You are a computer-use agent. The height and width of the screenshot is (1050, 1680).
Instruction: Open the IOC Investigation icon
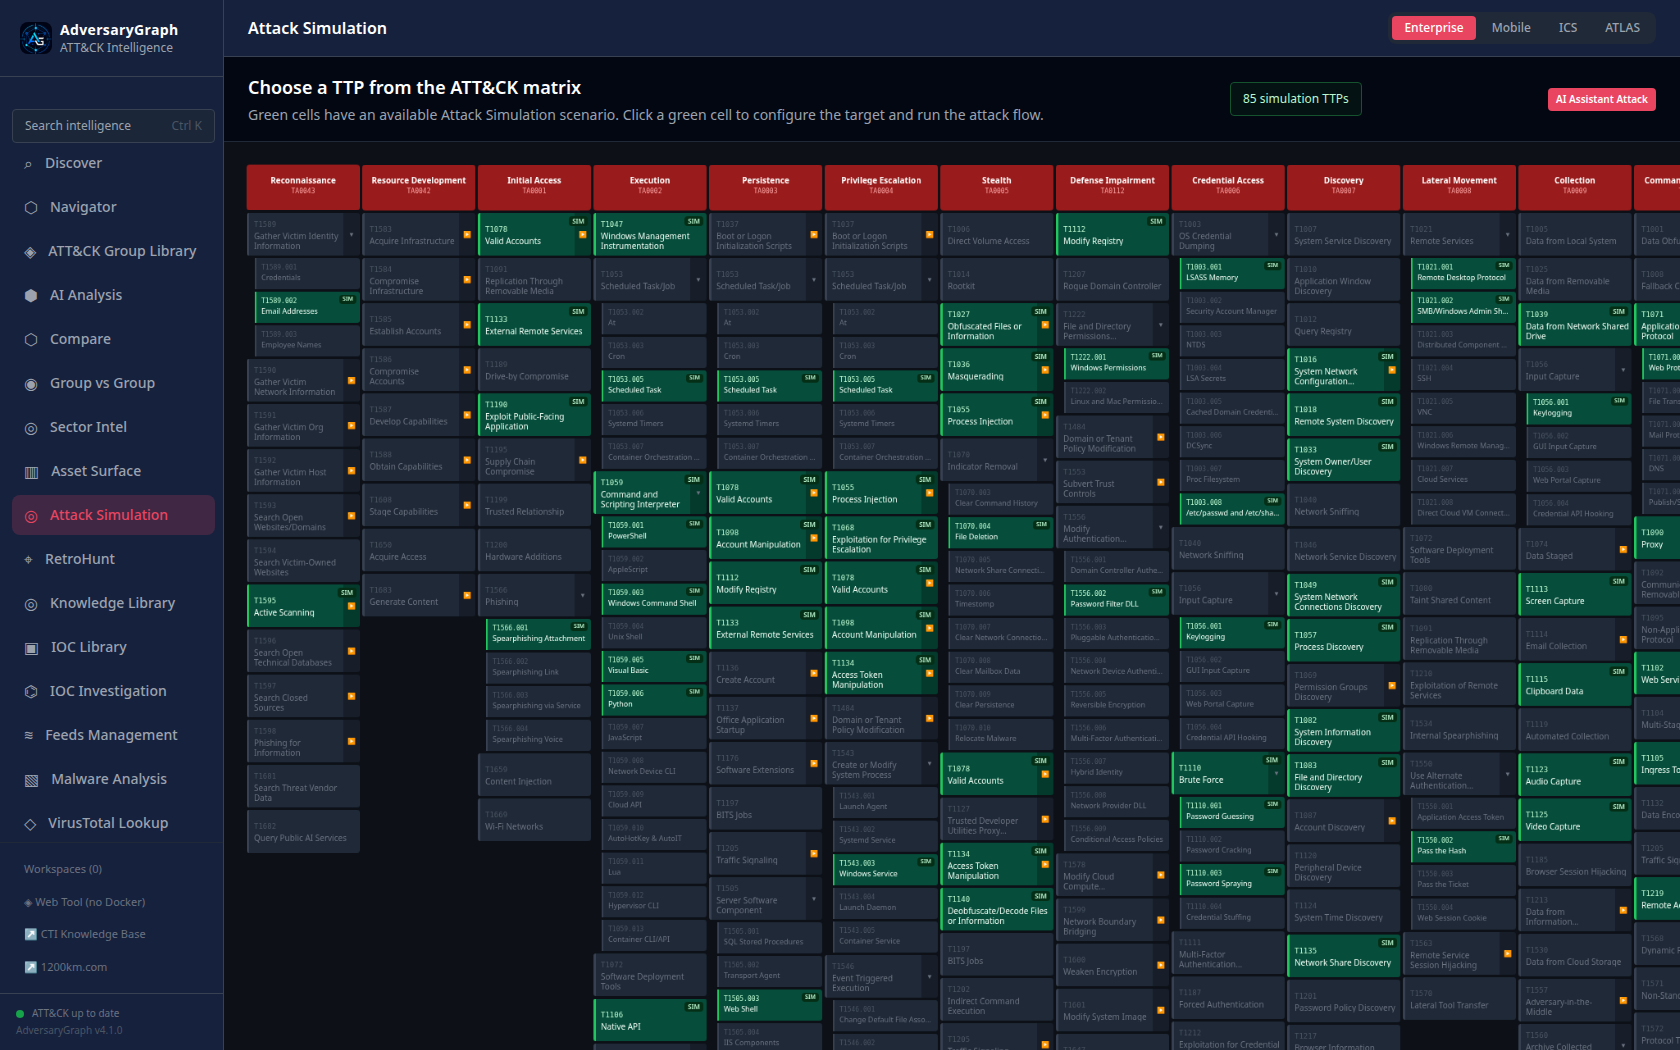[x=31, y=692]
